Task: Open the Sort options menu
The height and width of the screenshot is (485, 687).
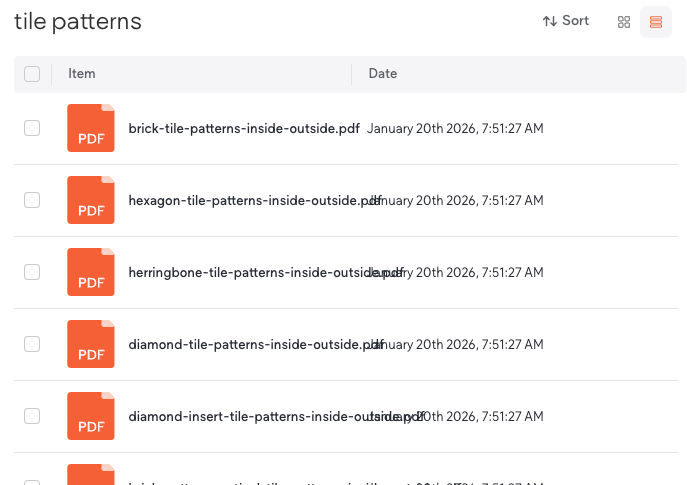Action: pyautogui.click(x=566, y=21)
